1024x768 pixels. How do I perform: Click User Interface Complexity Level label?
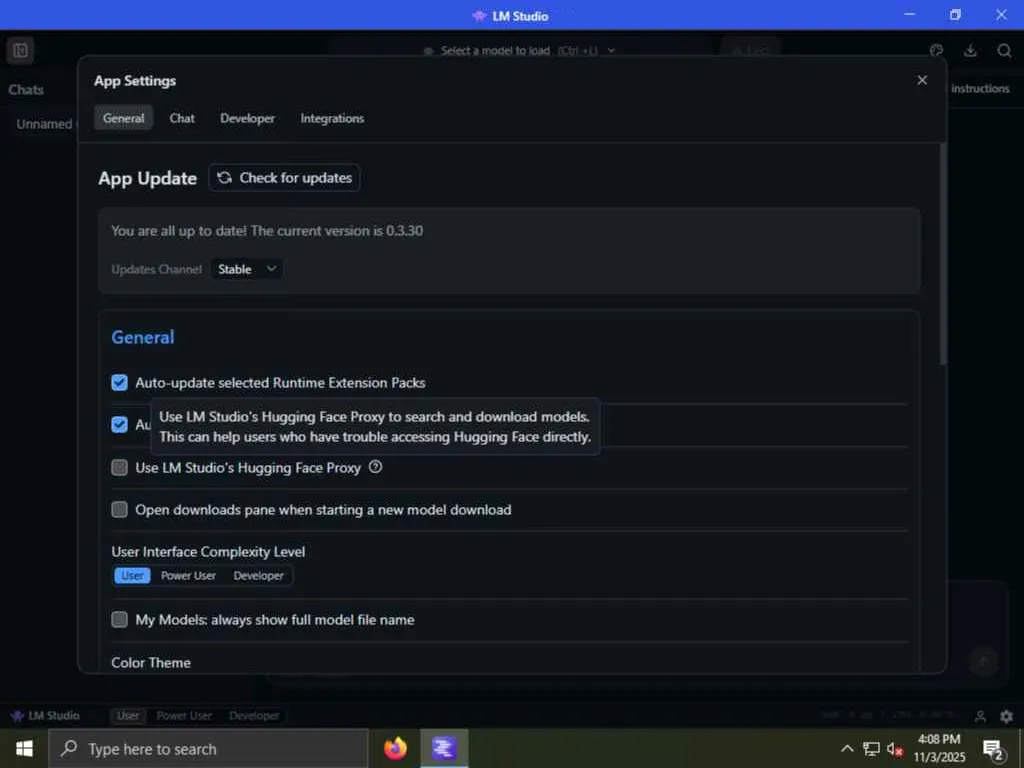pyautogui.click(x=208, y=552)
